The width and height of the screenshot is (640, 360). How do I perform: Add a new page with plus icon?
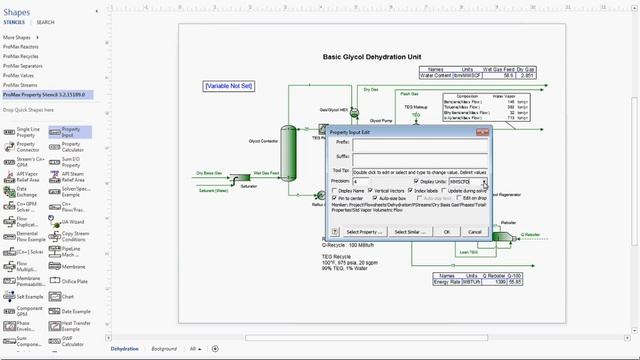215,349
